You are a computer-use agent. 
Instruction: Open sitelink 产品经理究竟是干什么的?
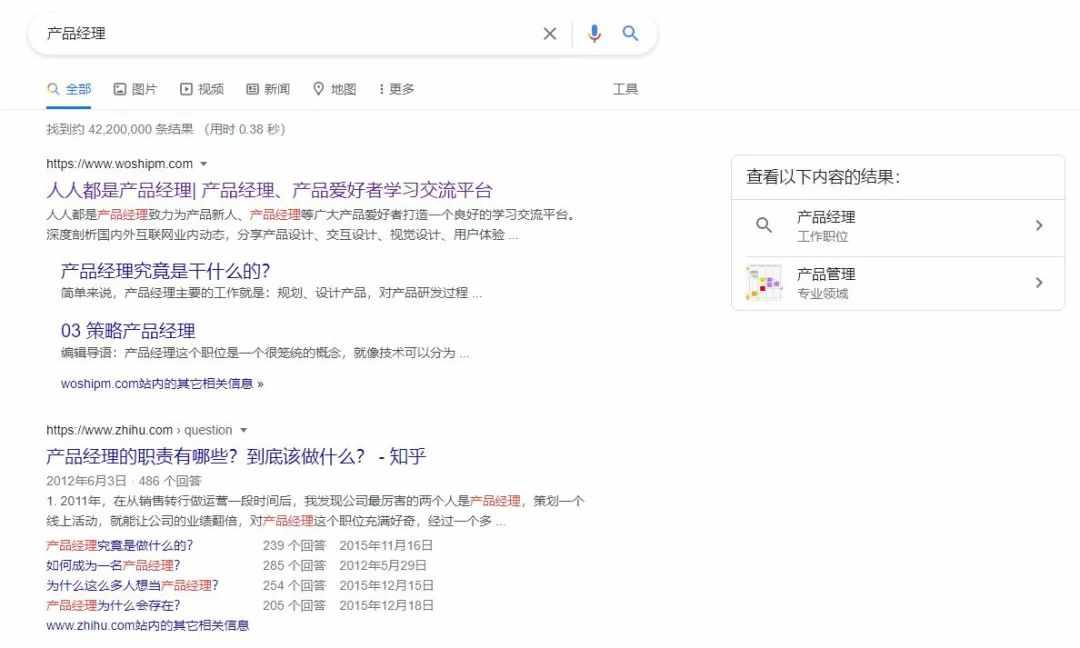[165, 271]
